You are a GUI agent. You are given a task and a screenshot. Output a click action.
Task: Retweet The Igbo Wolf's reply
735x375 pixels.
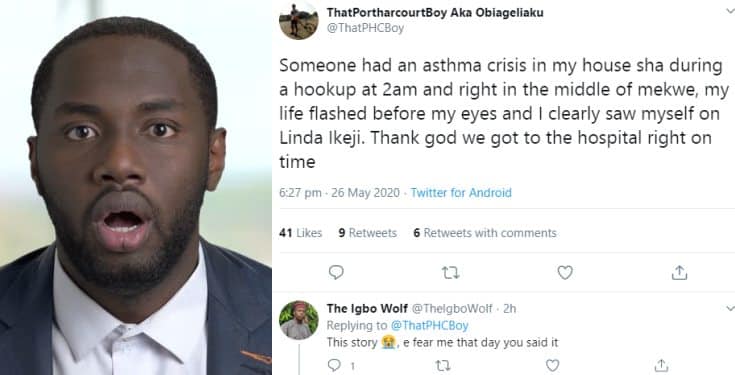pos(443,366)
